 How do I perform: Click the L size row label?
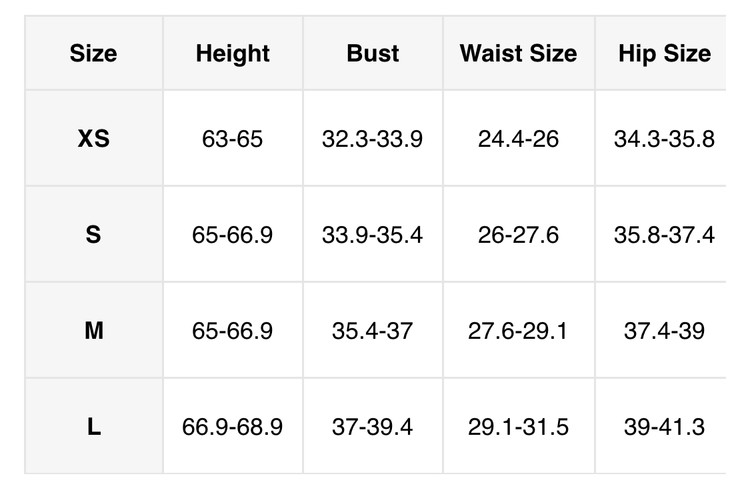[93, 427]
